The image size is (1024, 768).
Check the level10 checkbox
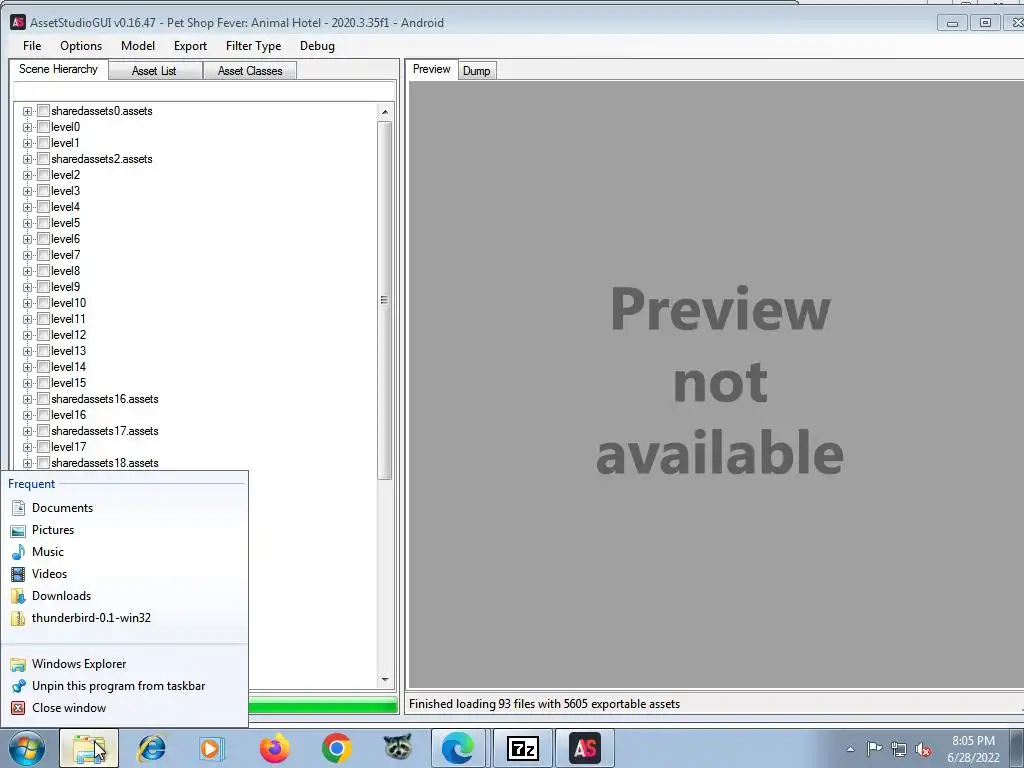44,302
